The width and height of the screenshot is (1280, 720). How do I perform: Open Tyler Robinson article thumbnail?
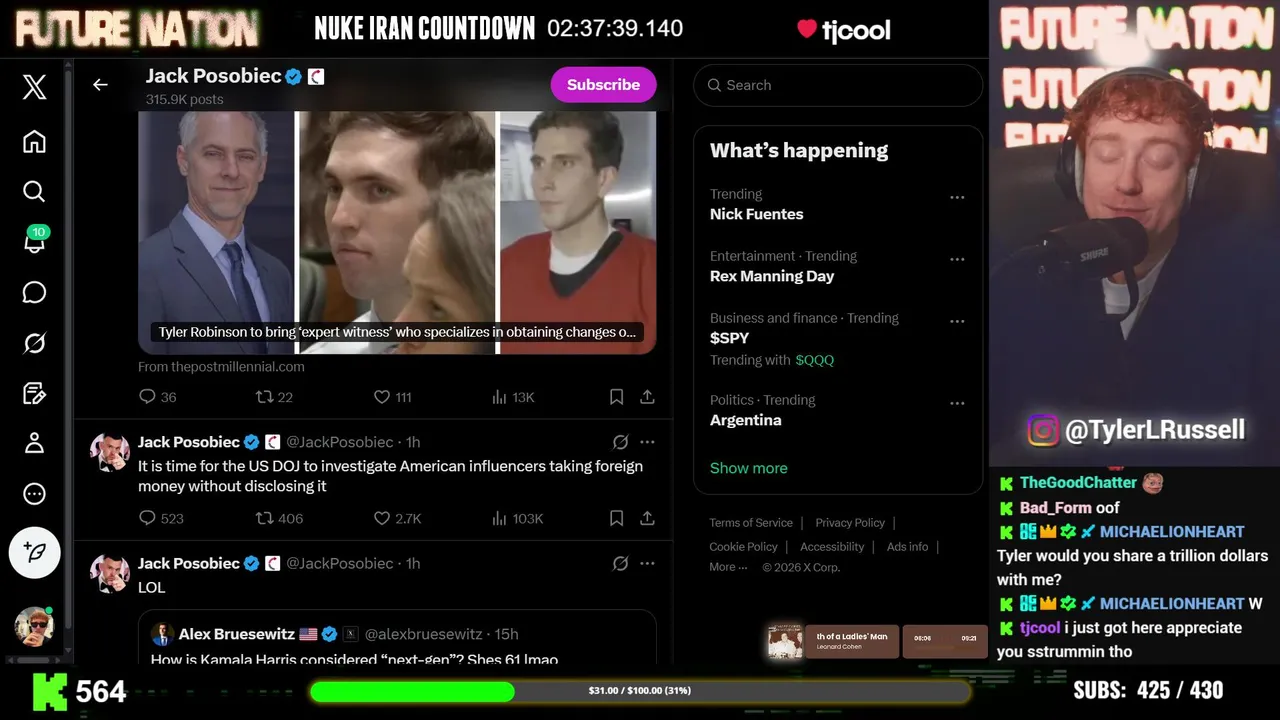point(397,232)
